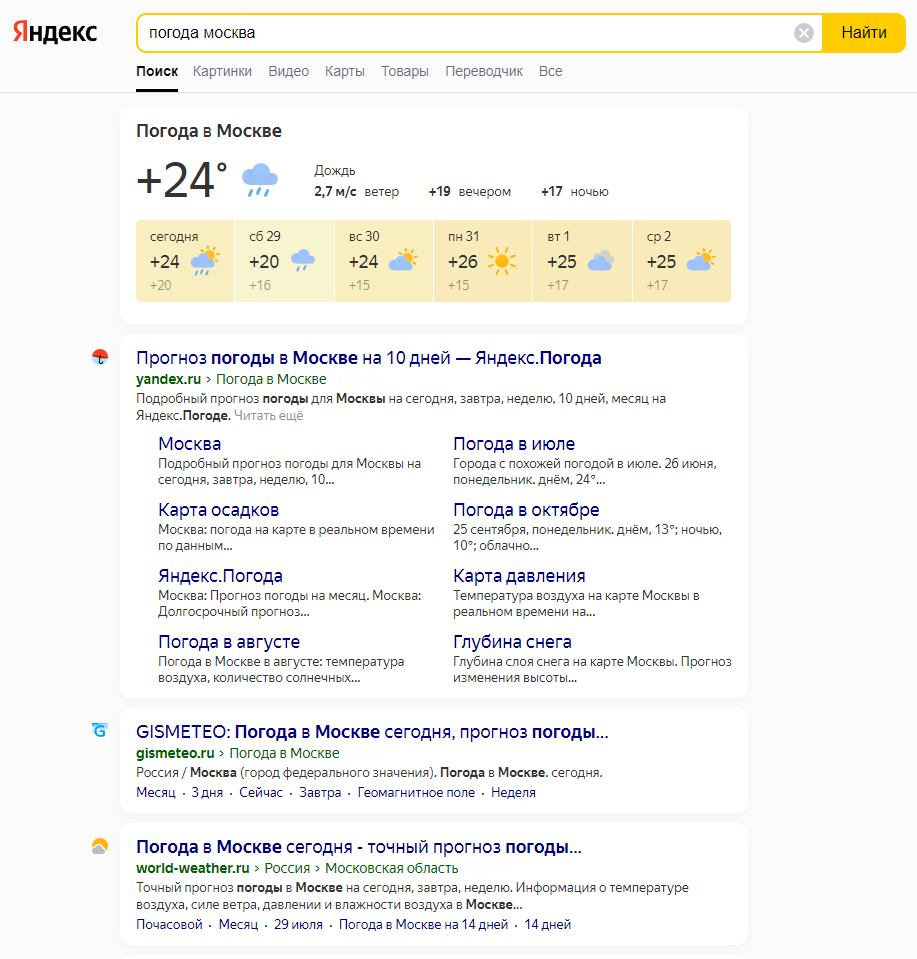Open Gismeteo Месяц quick link
Image resolution: width=917 pixels, height=959 pixels.
click(155, 793)
